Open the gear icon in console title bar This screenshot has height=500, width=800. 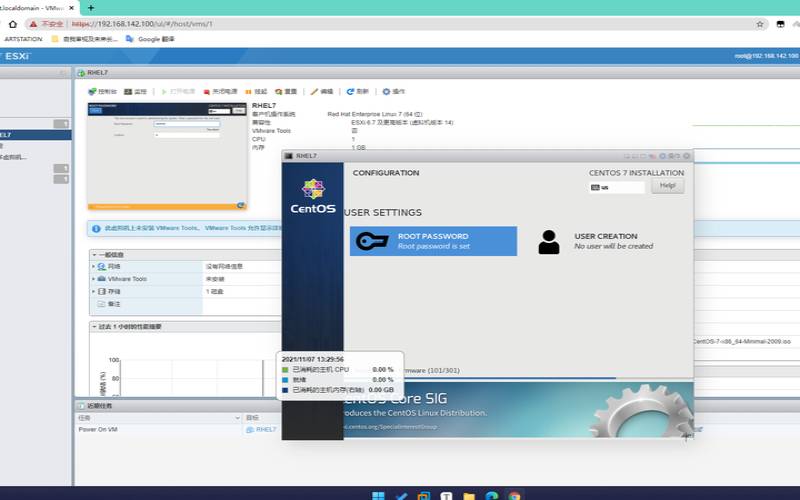[662, 156]
